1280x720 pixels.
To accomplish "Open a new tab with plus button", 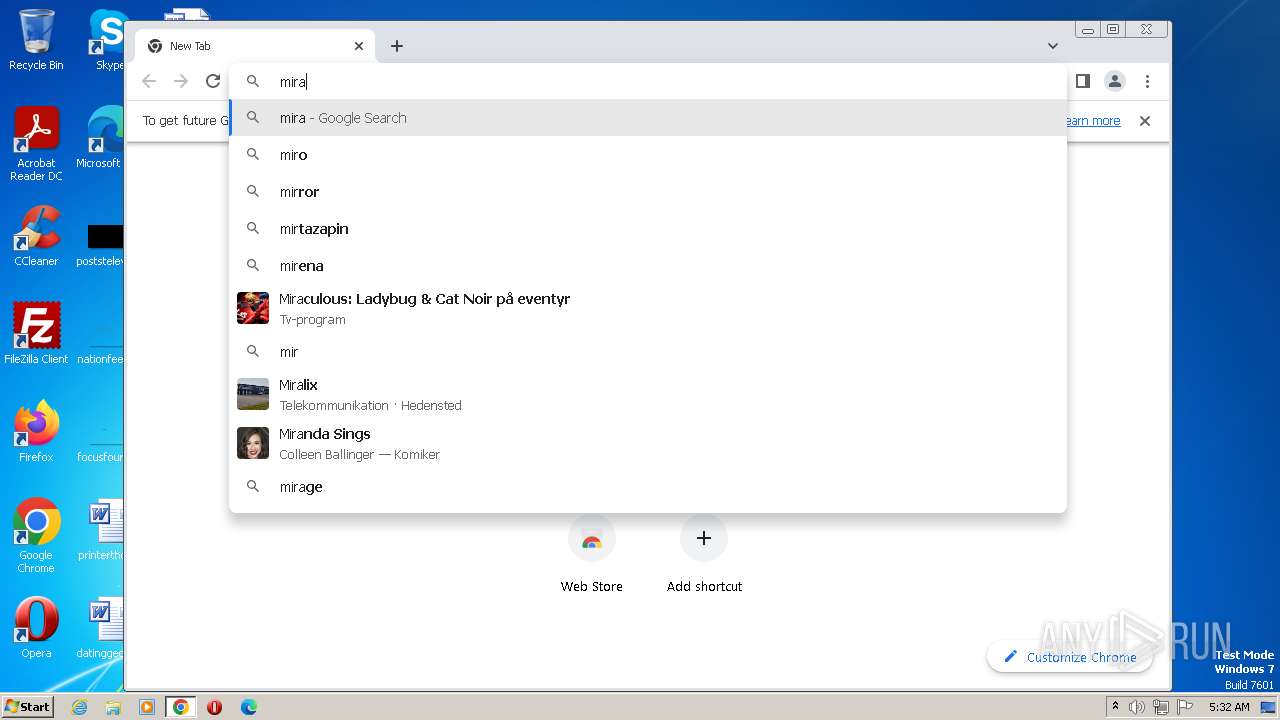I will 397,46.
